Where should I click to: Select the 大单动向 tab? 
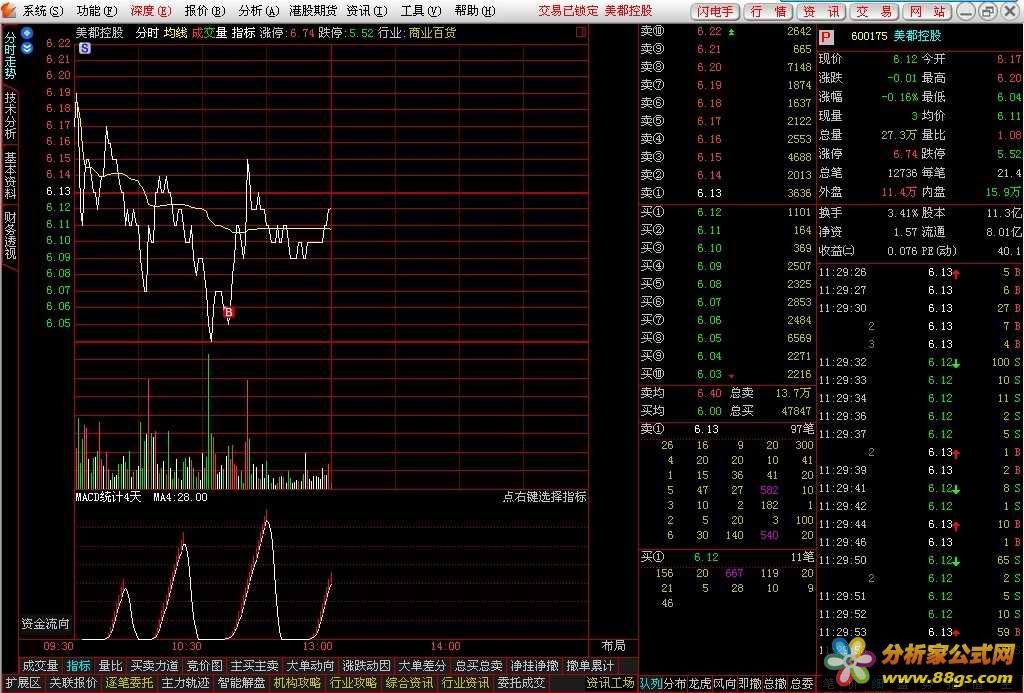310,666
